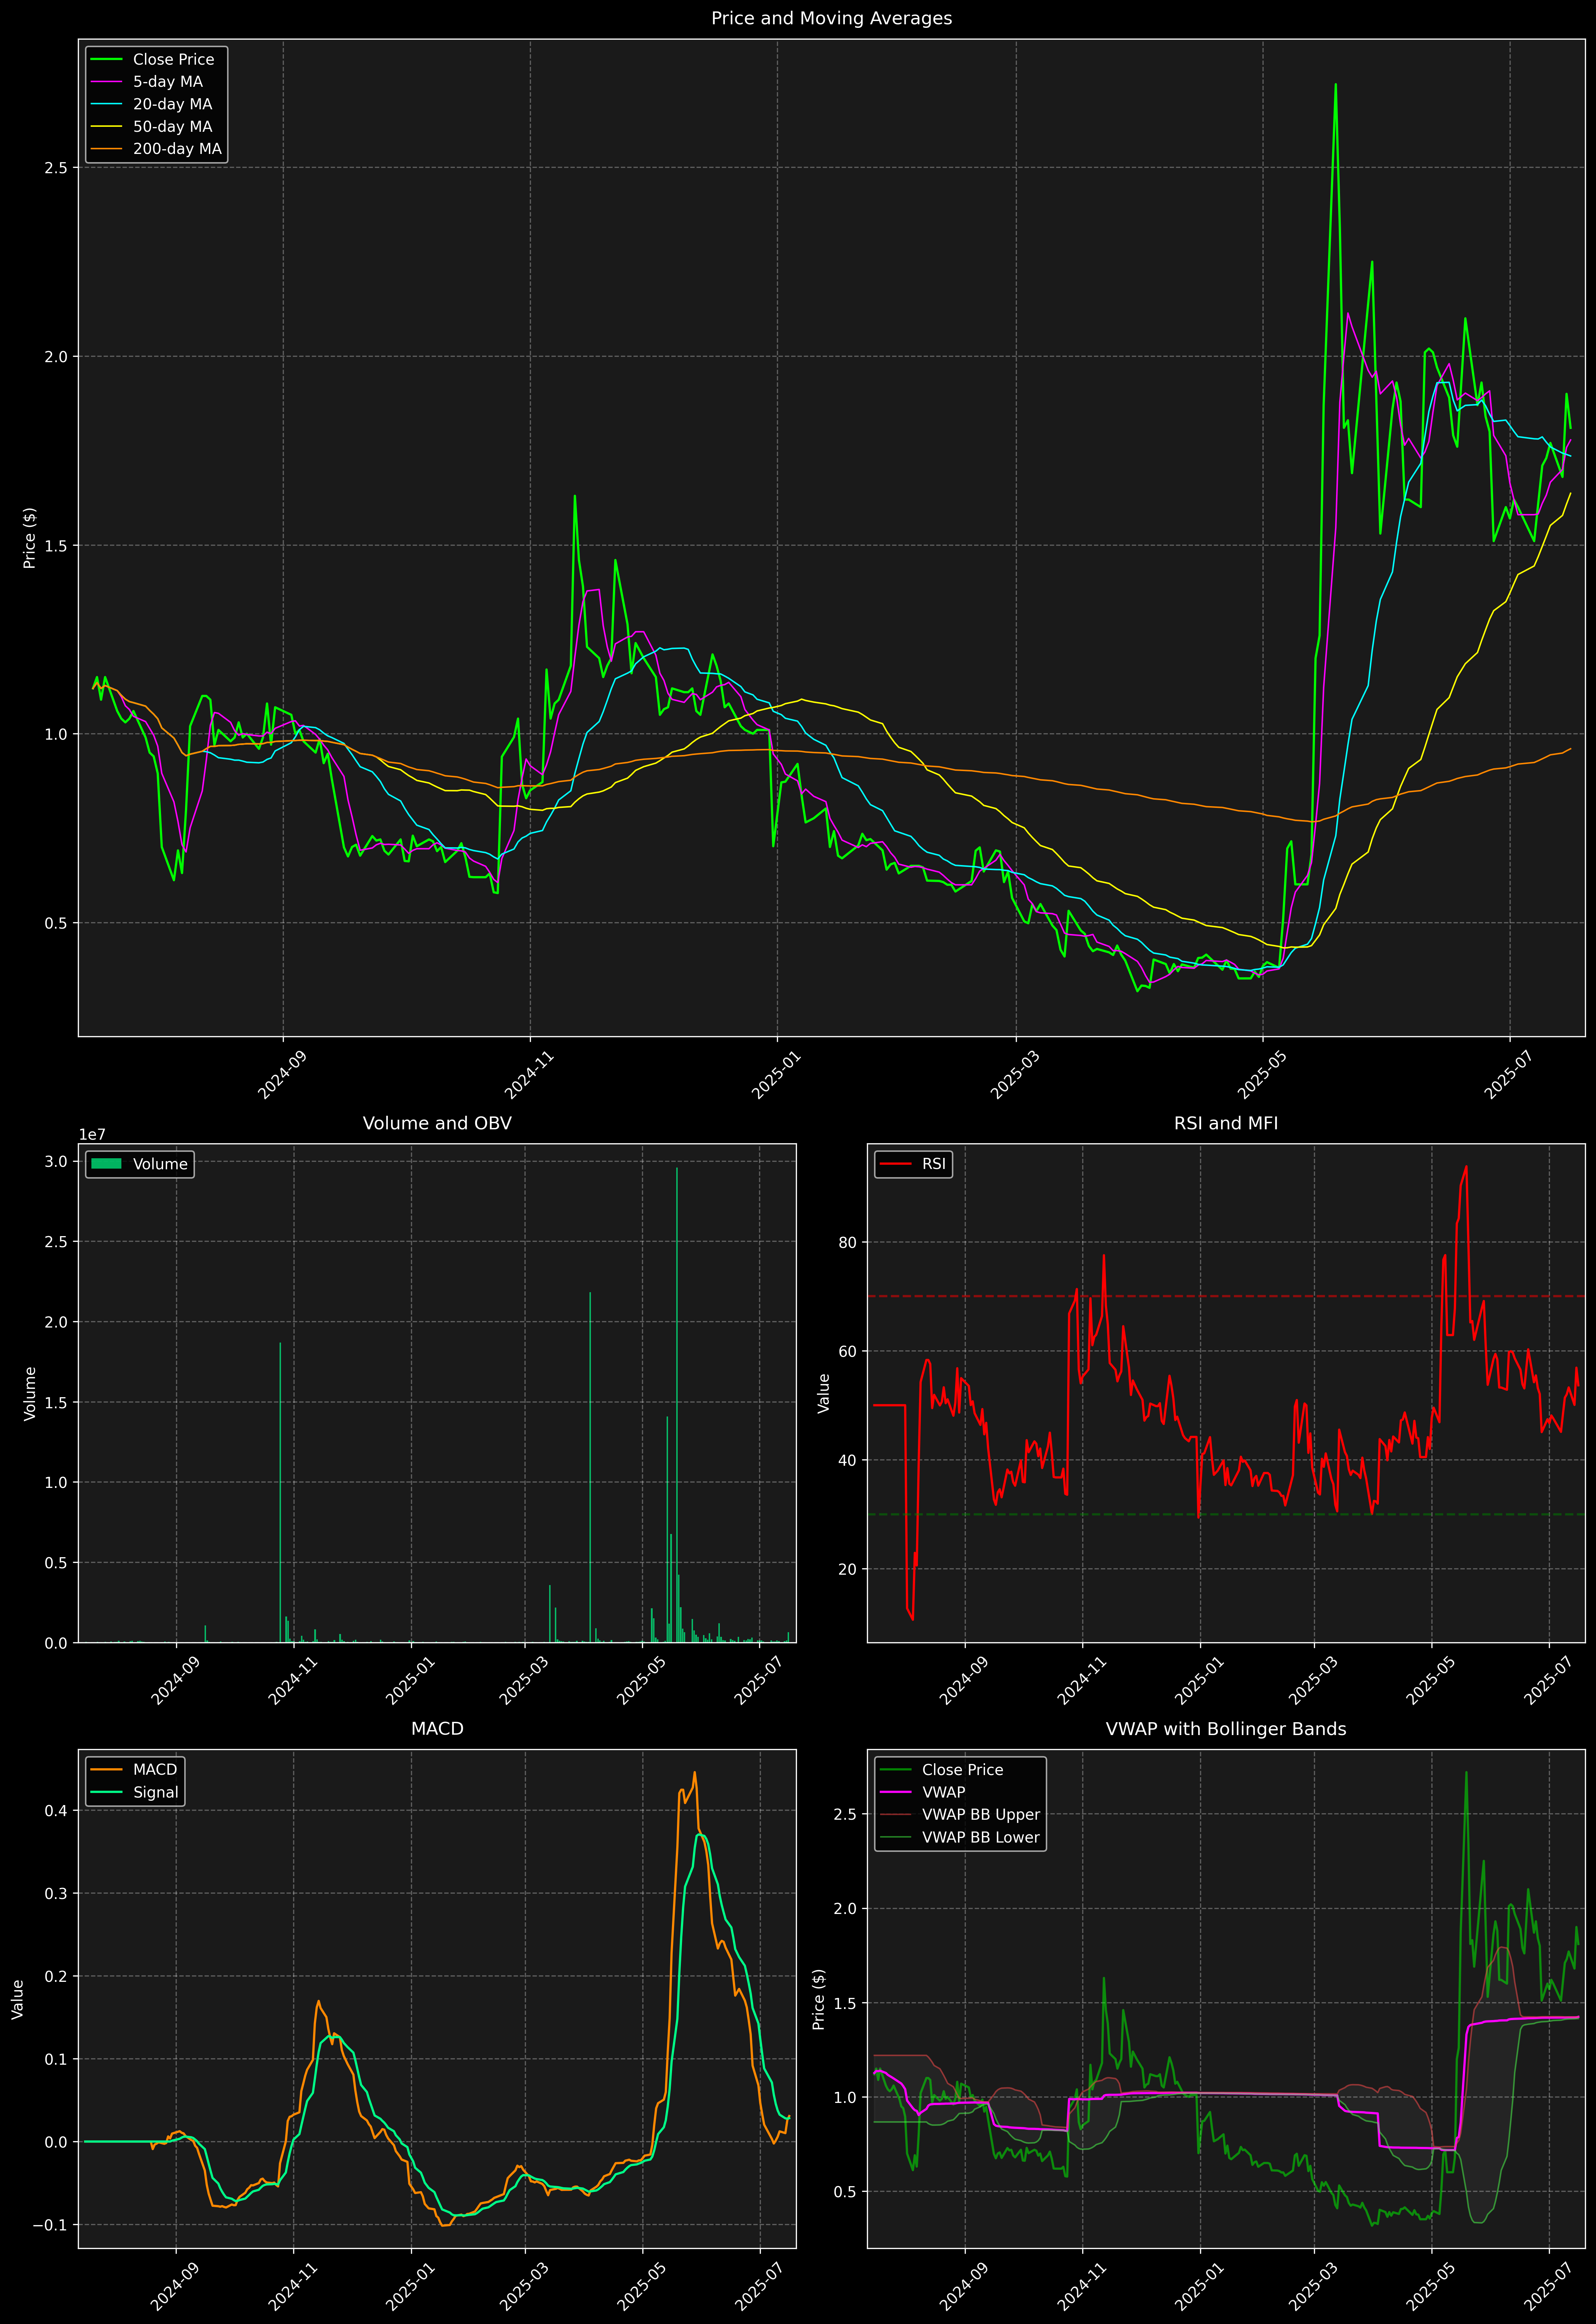Viewport: 1596px width, 2324px height.
Task: Click the 2.0 price tick on the VWAP chart
Action: (845, 1909)
